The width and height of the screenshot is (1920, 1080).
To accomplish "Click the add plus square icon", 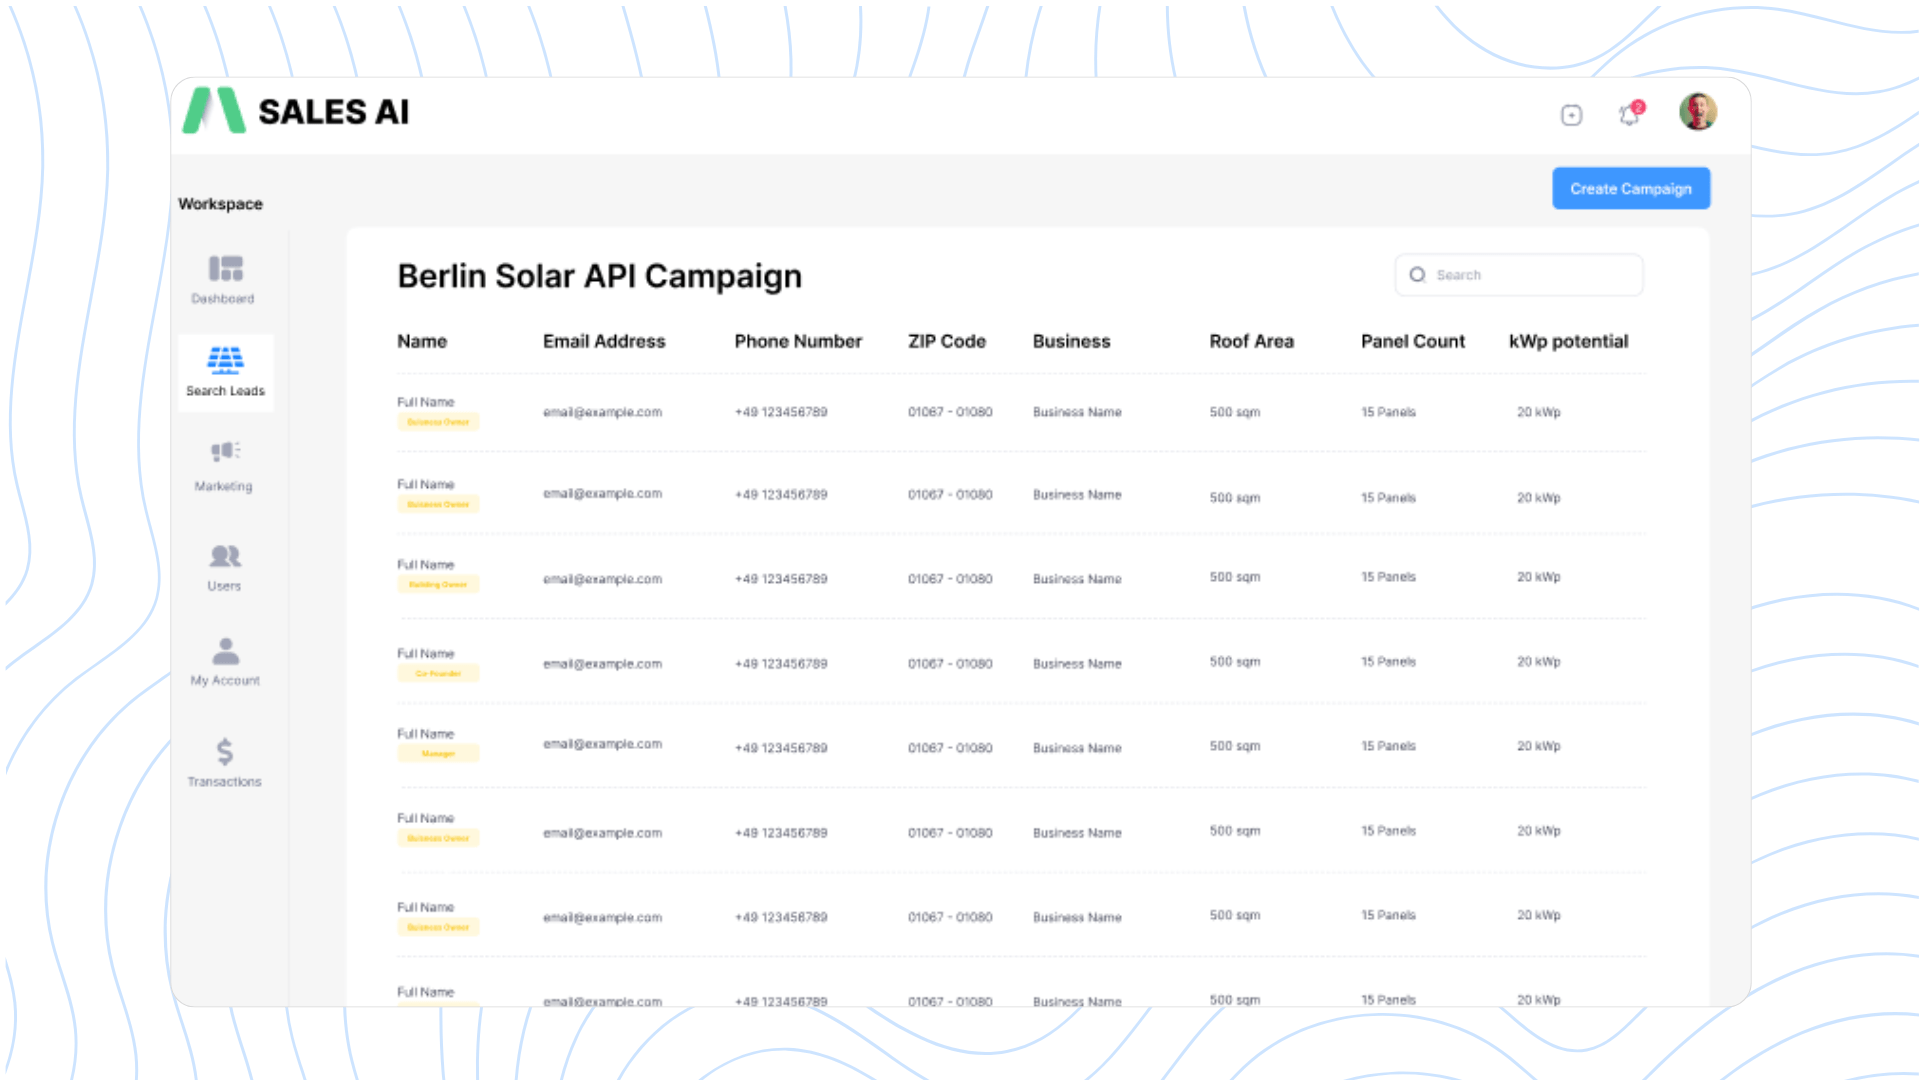I will 1571,115.
